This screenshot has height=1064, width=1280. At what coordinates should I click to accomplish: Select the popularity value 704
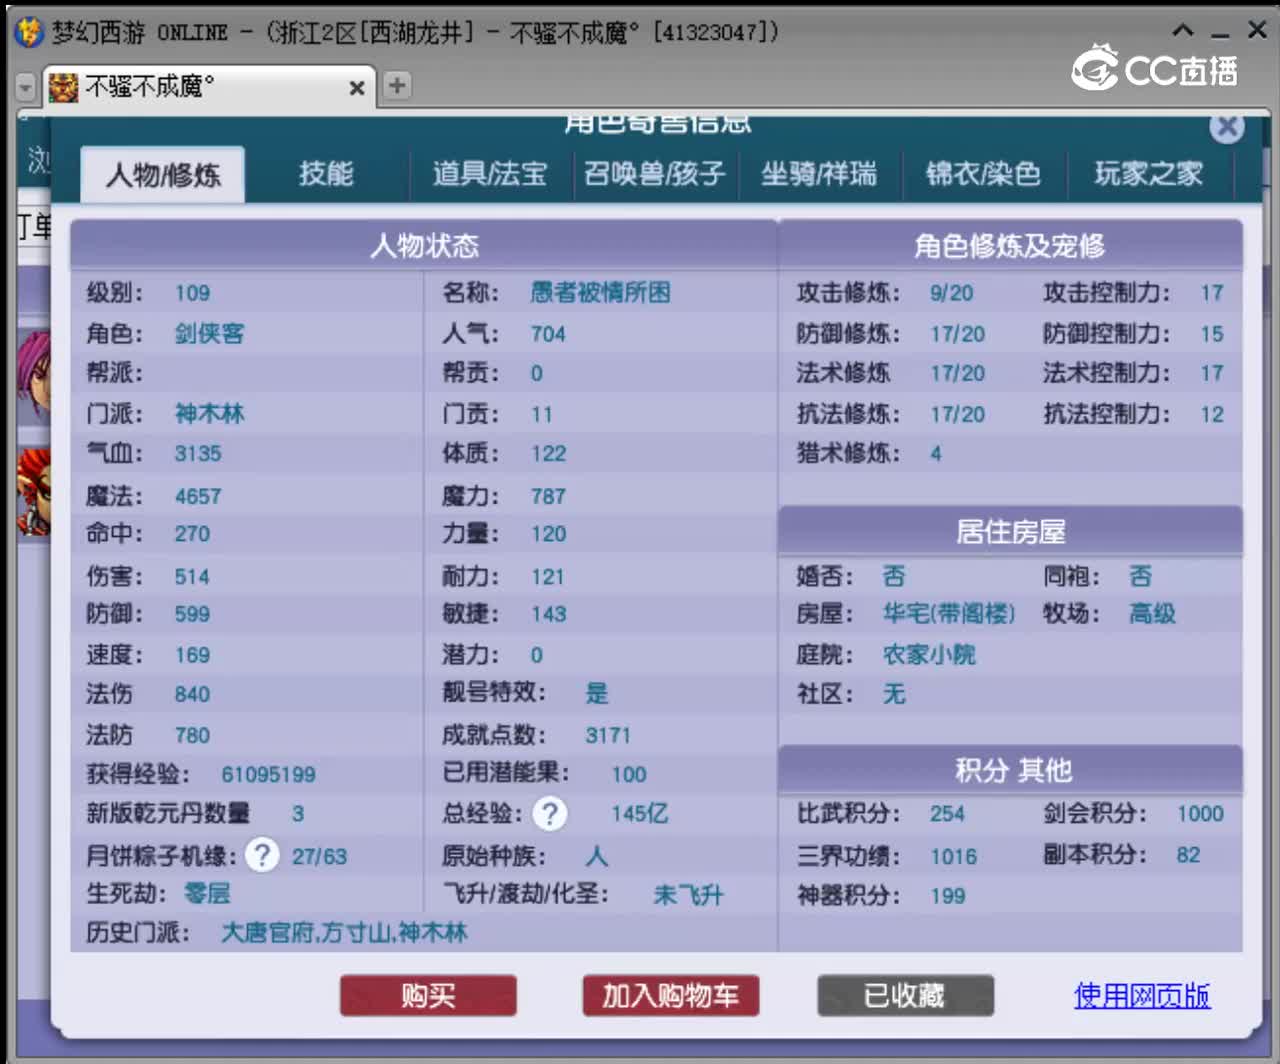pyautogui.click(x=548, y=334)
